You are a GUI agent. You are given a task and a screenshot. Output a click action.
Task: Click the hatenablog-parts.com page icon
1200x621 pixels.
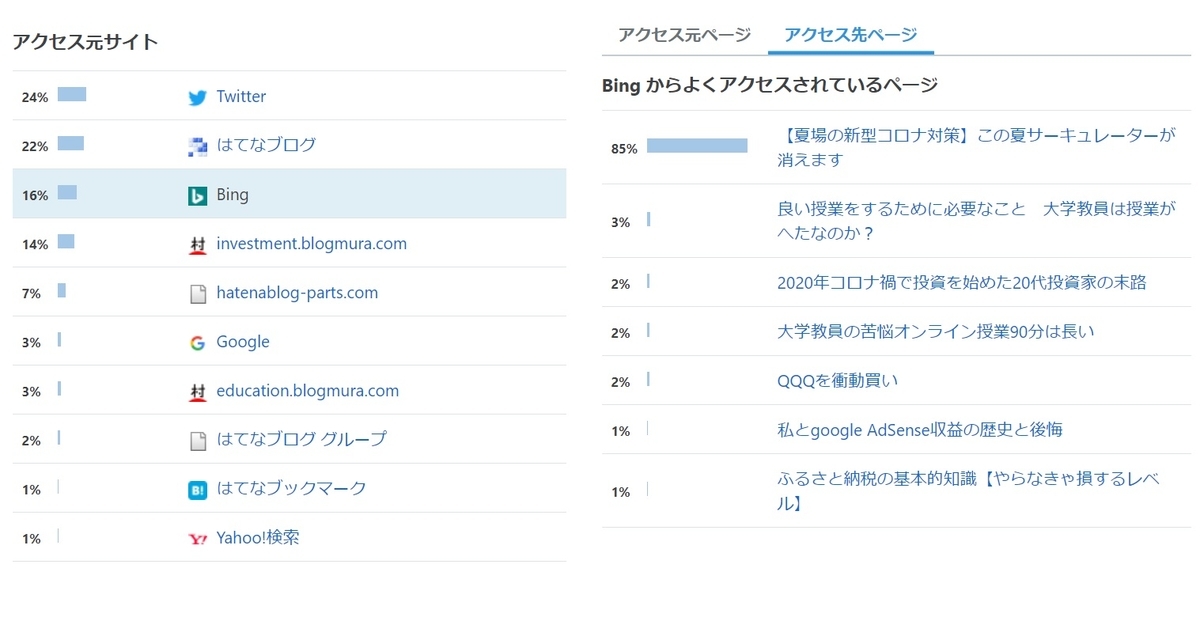197,293
